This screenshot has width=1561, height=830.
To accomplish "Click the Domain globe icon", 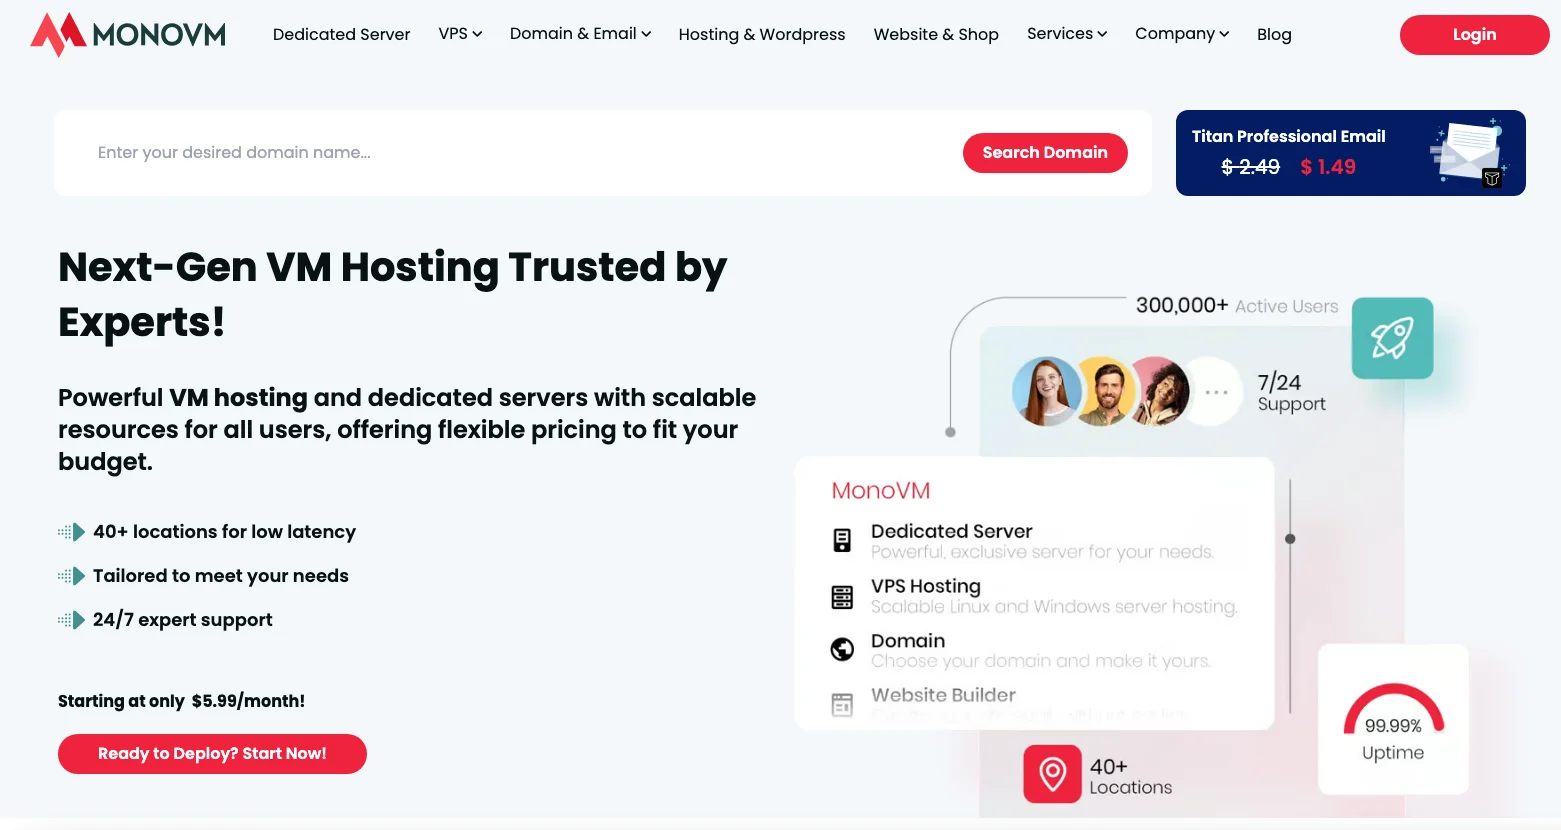I will pos(843,650).
